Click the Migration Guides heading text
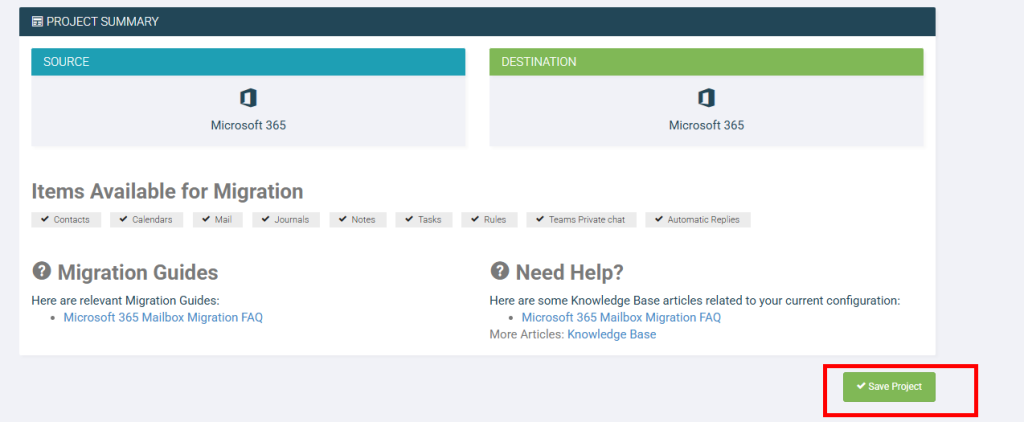 [x=138, y=272]
